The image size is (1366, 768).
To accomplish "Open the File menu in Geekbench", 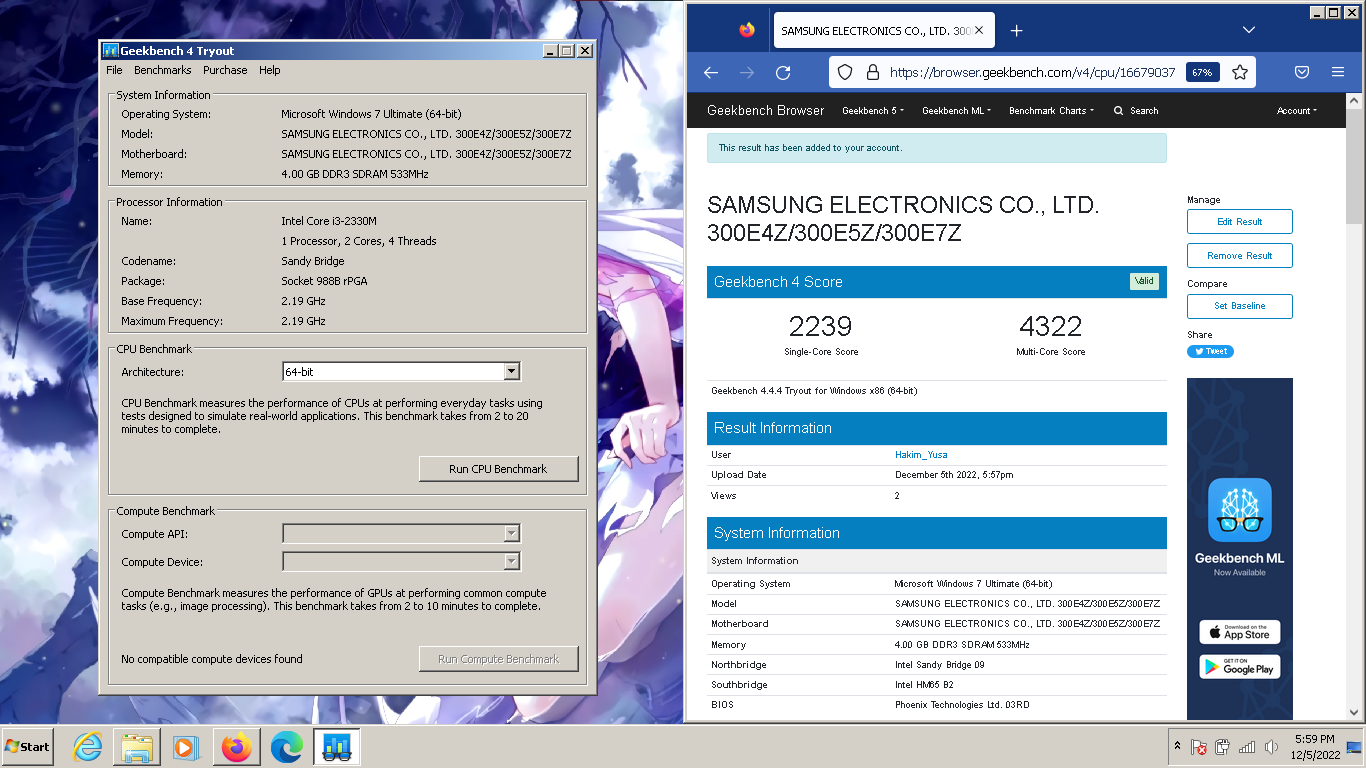I will [x=114, y=71].
